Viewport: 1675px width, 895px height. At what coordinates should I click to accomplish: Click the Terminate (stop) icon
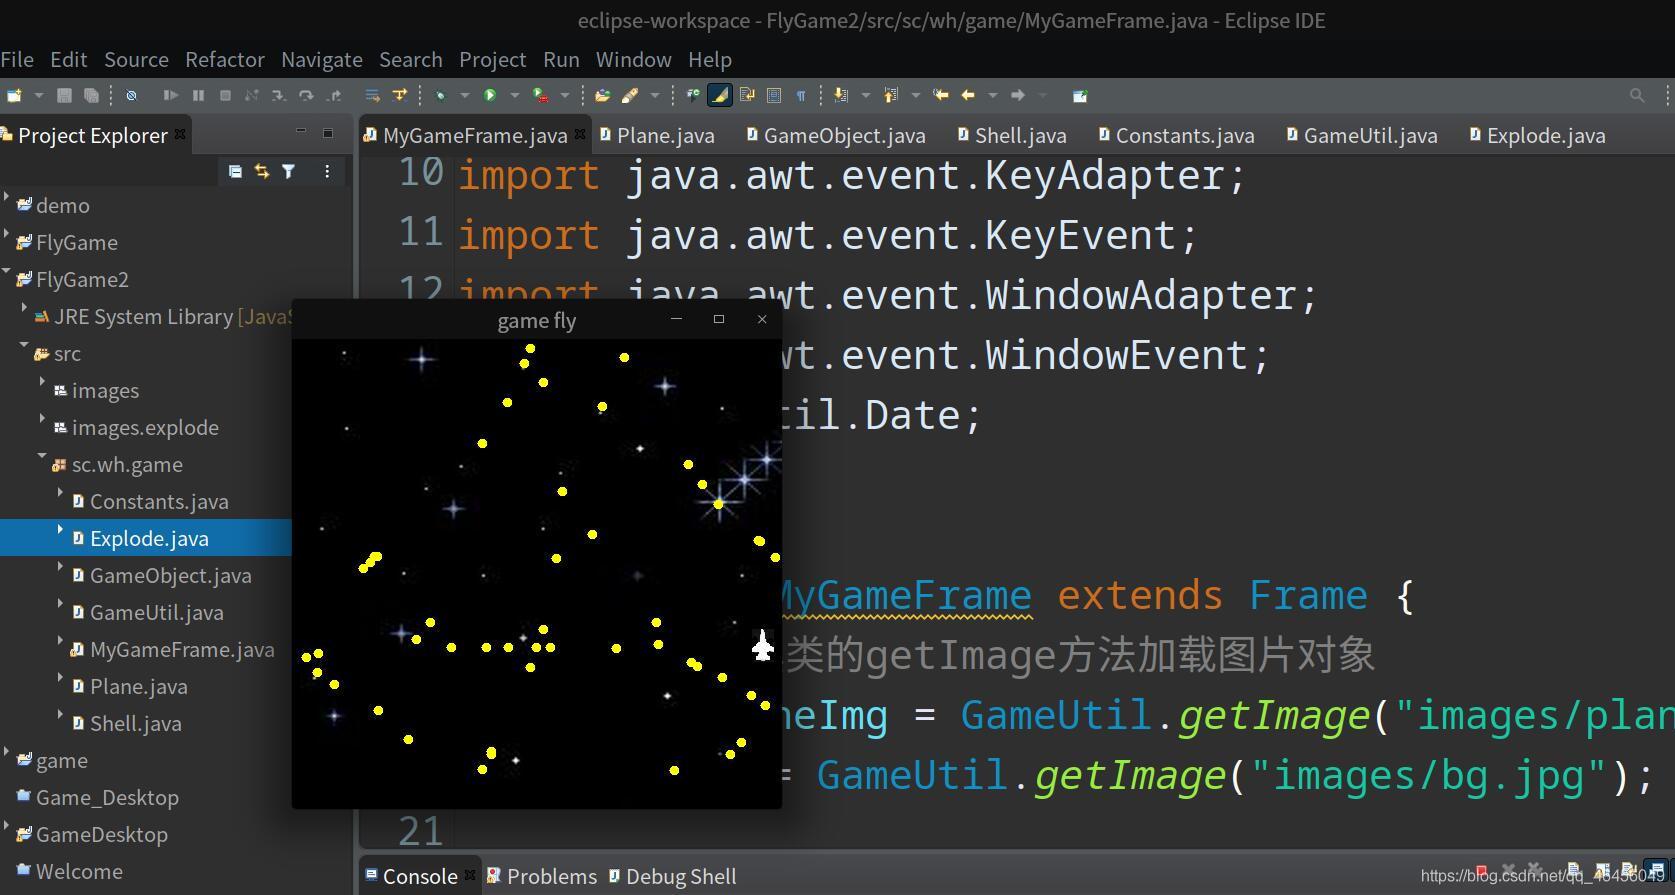[x=225, y=96]
